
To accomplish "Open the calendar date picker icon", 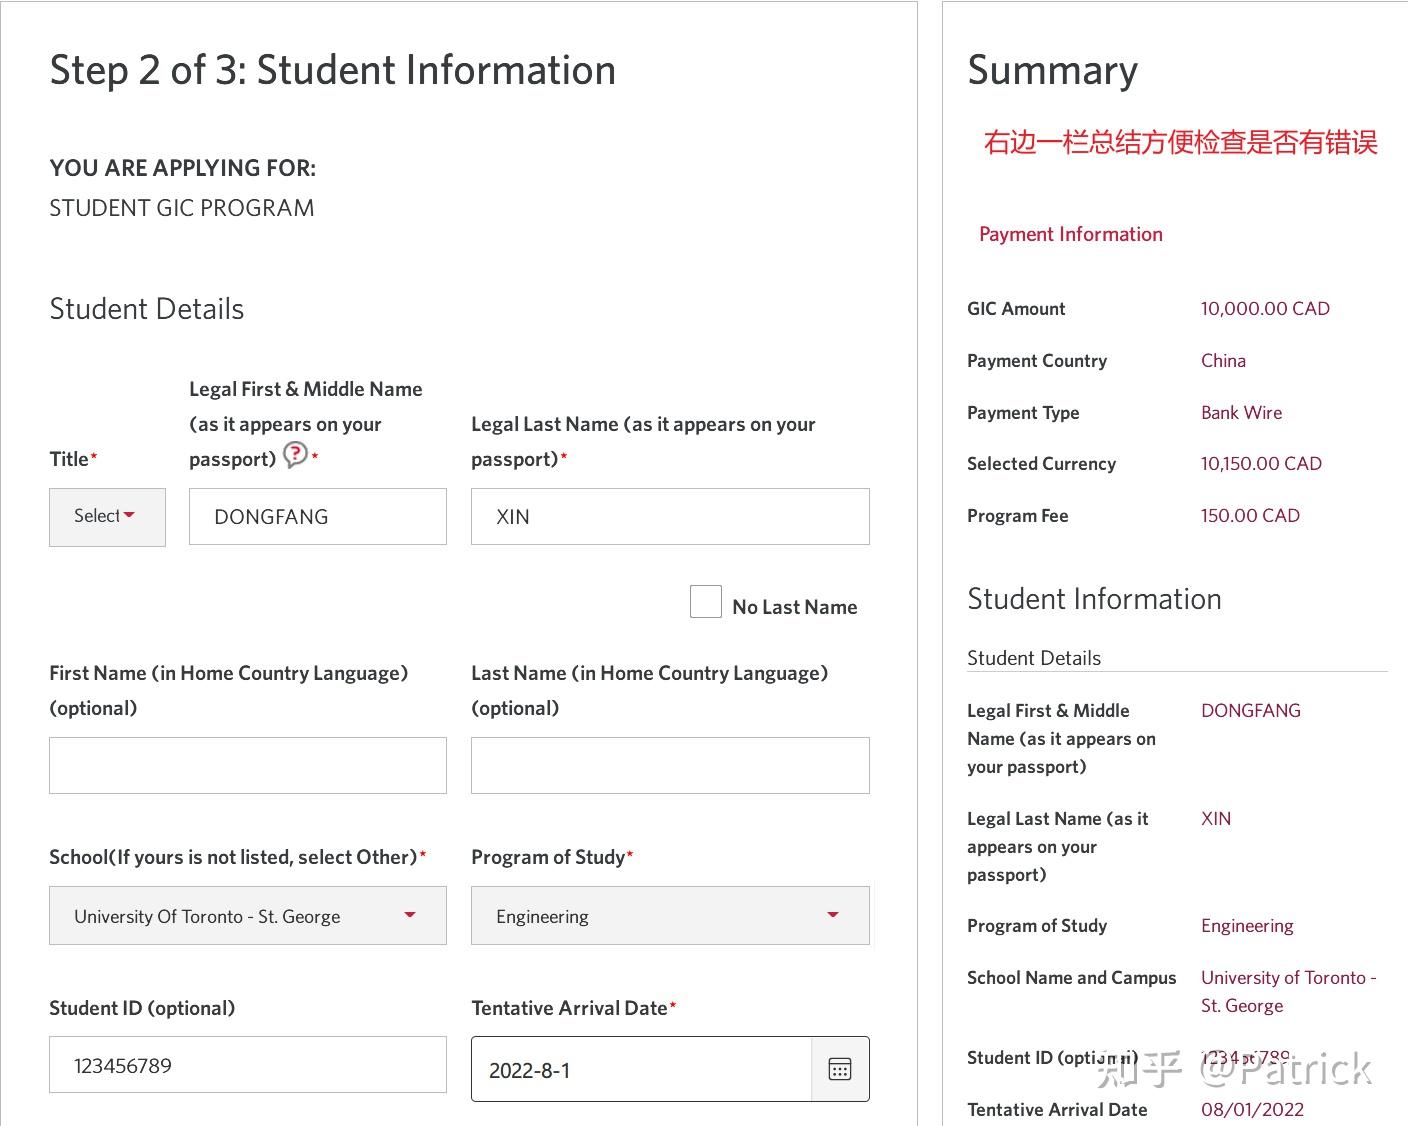I will [840, 1069].
